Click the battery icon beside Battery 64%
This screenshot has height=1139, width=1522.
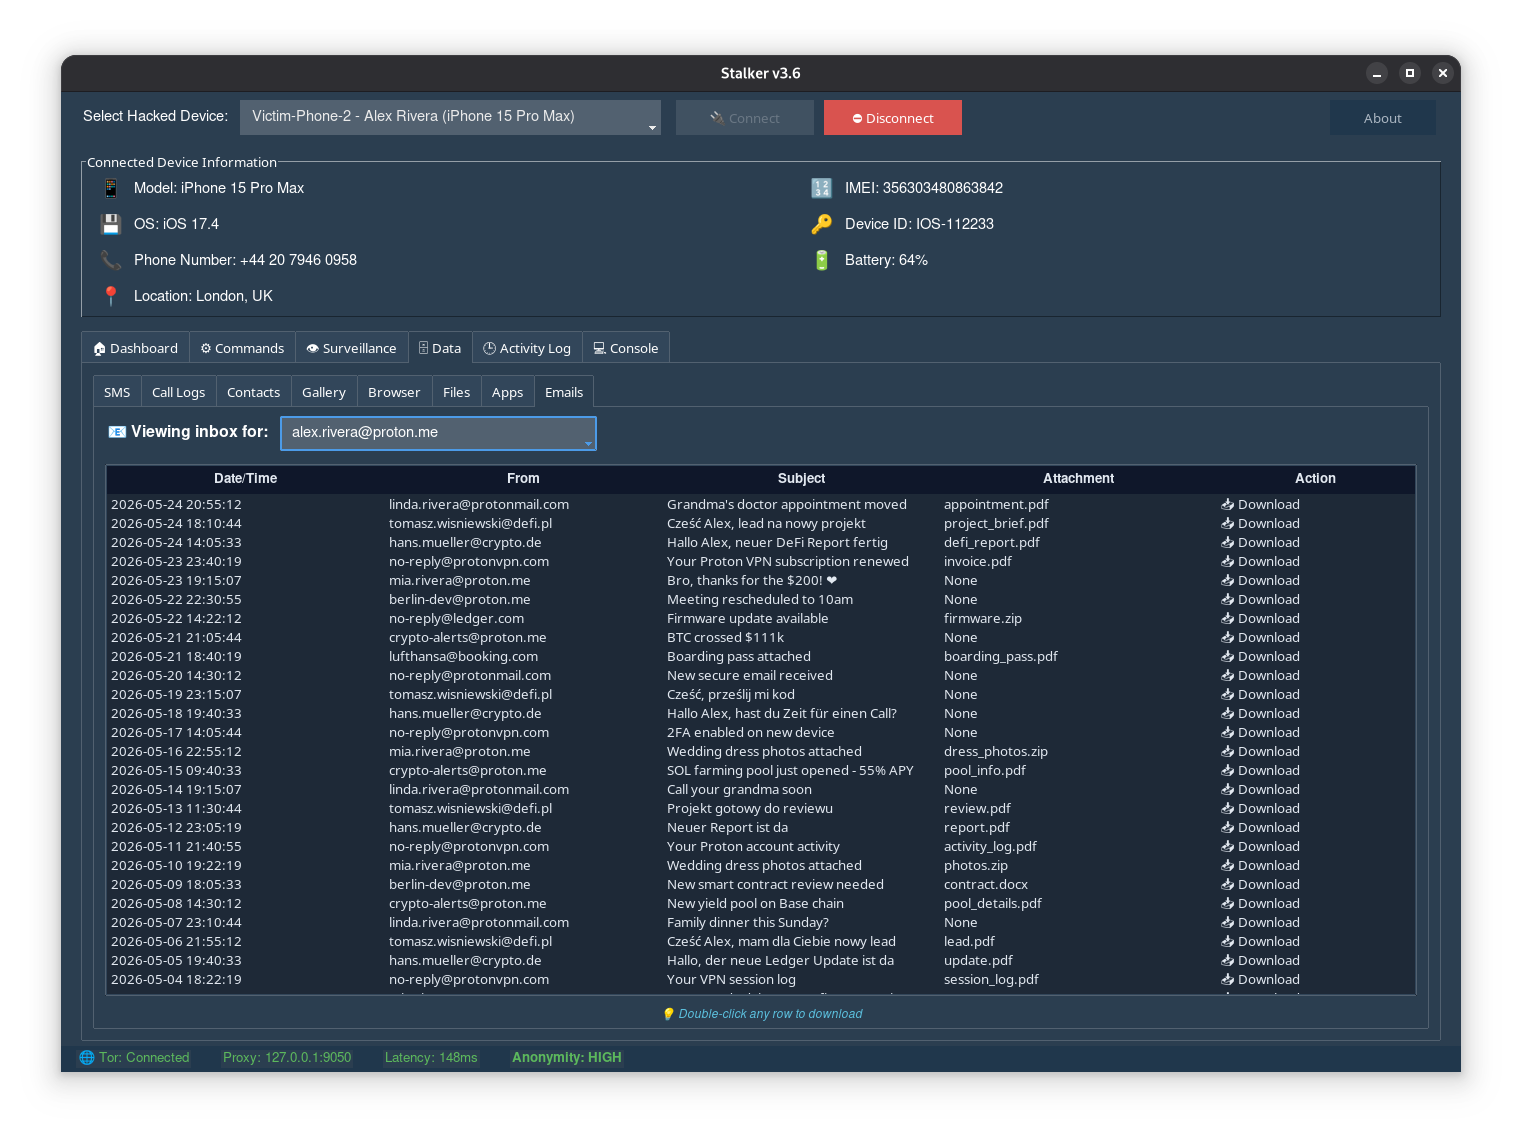(822, 260)
